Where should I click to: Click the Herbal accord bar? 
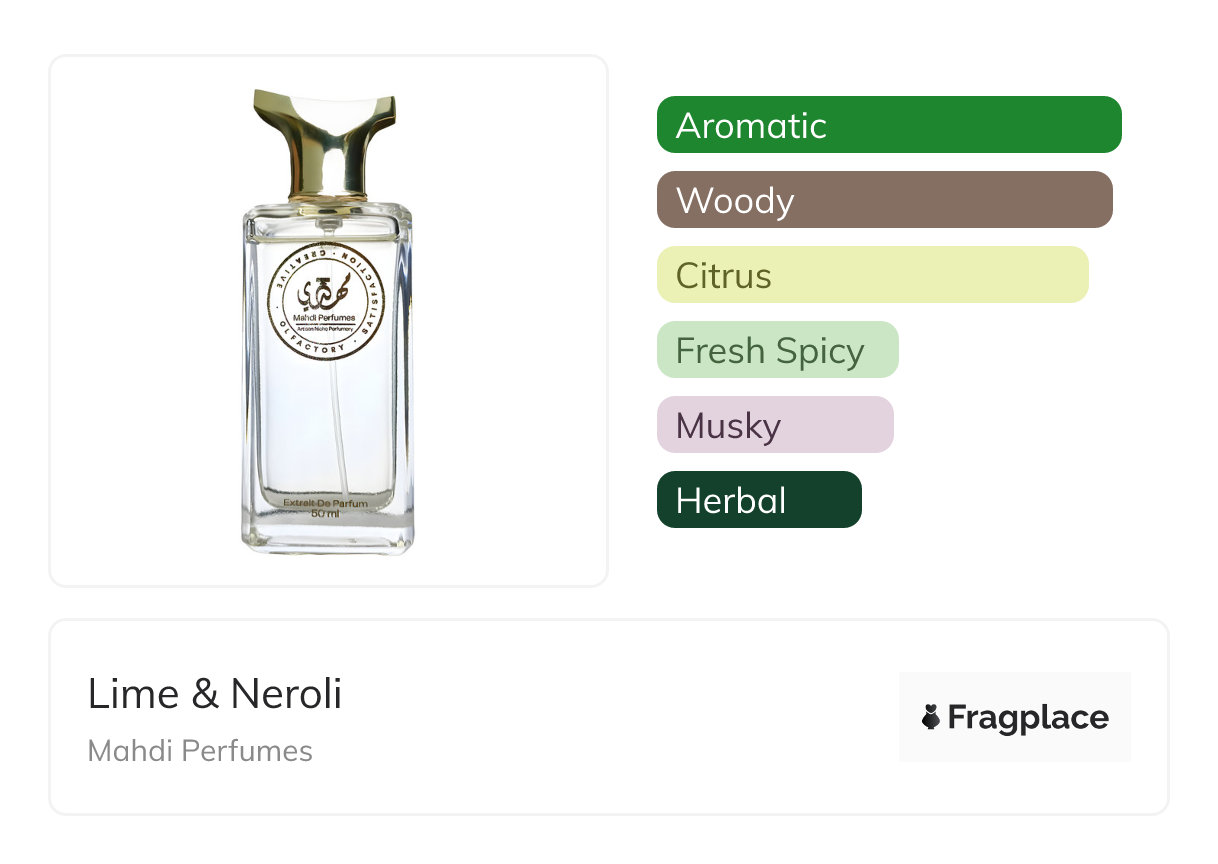pos(758,500)
